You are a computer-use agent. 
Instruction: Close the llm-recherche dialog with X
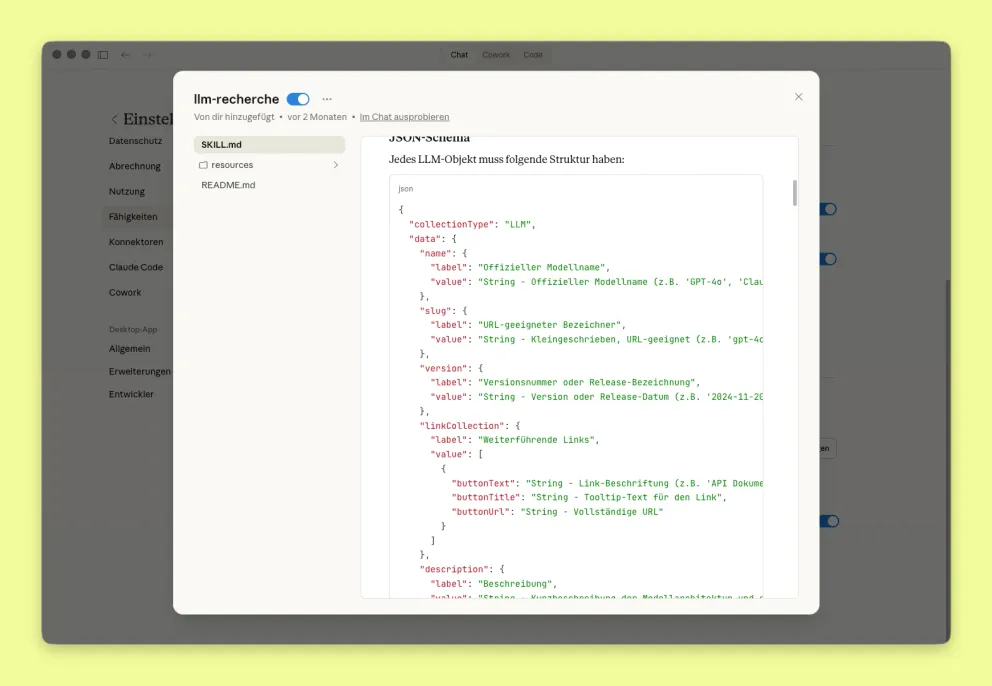point(798,97)
